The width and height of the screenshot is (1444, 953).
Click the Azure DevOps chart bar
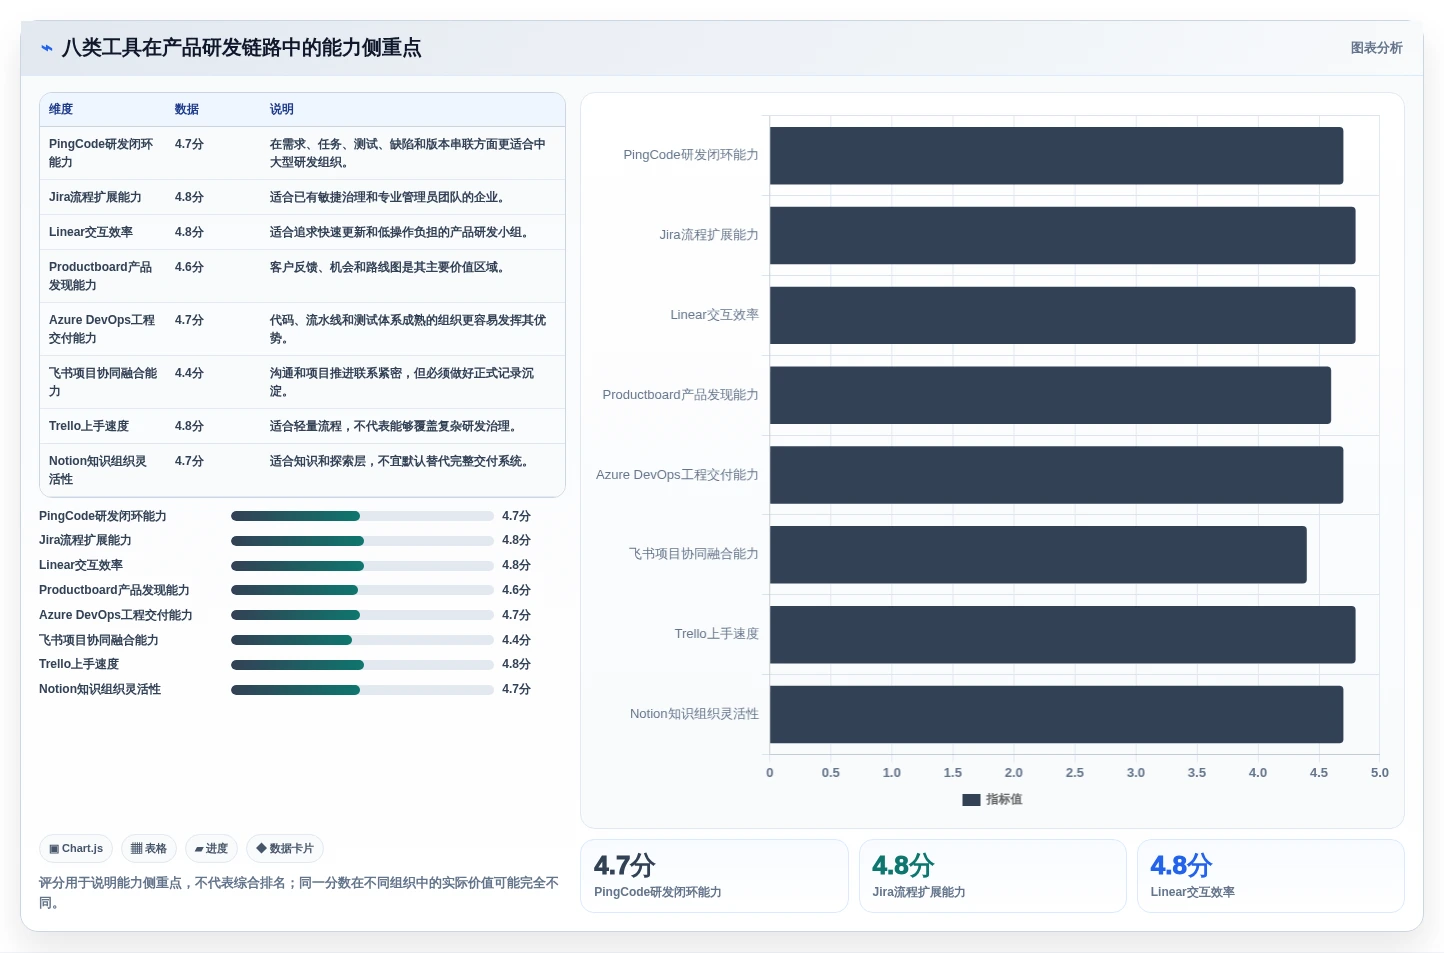point(1056,475)
